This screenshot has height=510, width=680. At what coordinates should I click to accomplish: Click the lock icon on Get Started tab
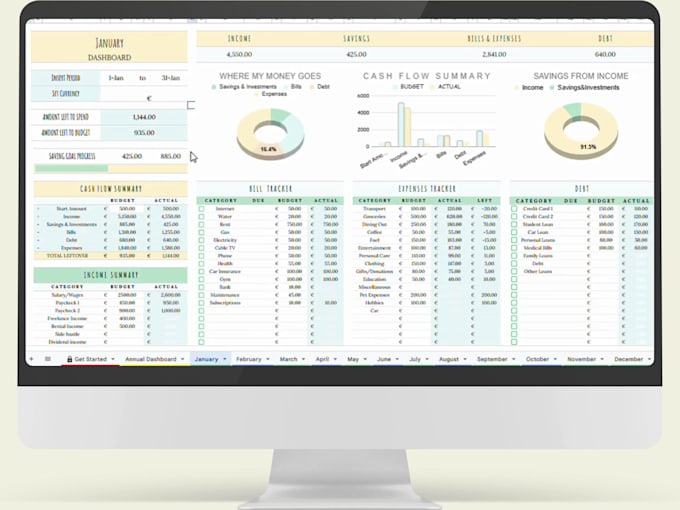pyautogui.click(x=69, y=359)
